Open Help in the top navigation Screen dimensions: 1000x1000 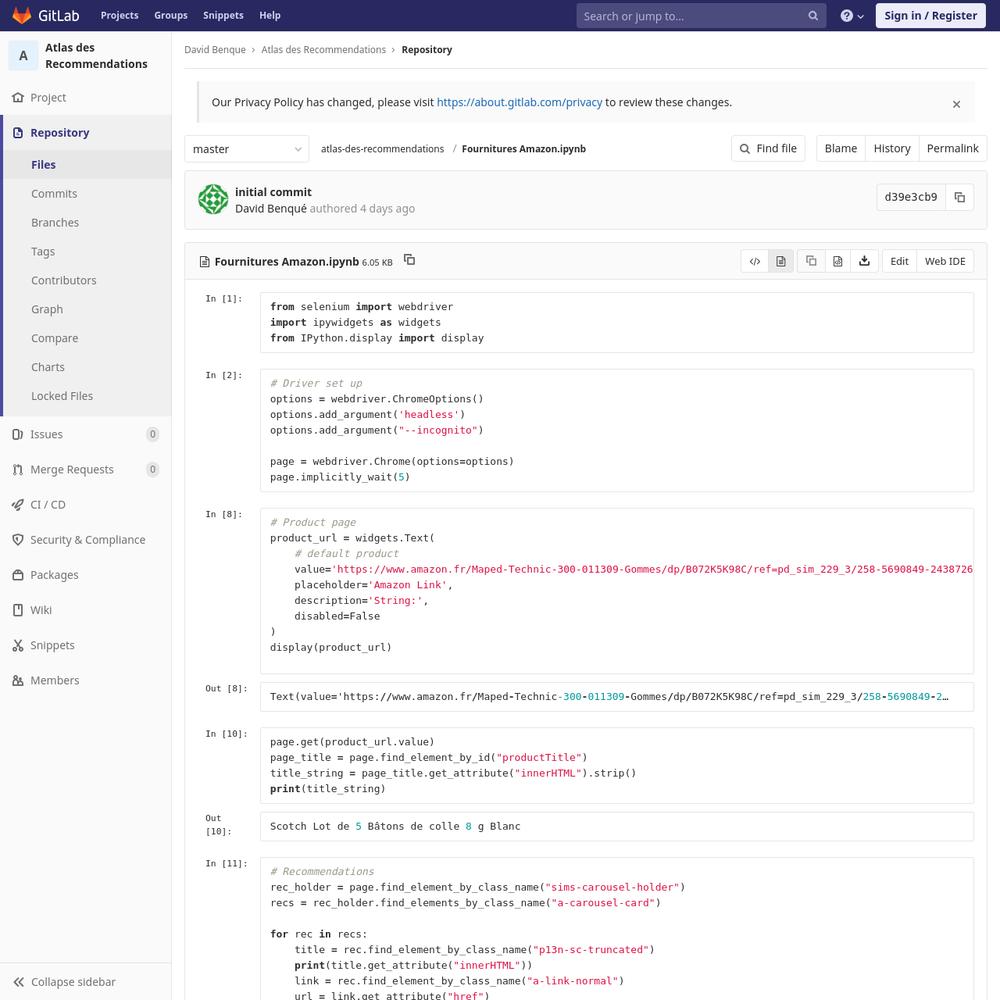tap(270, 15)
